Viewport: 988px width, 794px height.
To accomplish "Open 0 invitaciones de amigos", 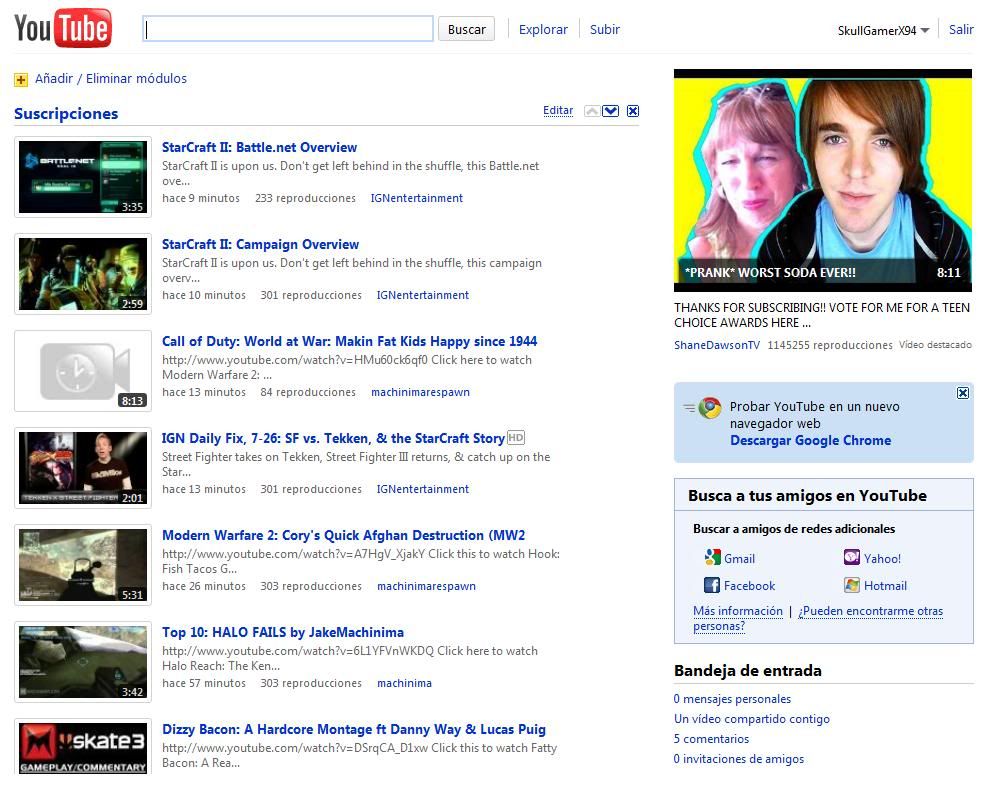I will point(738,759).
